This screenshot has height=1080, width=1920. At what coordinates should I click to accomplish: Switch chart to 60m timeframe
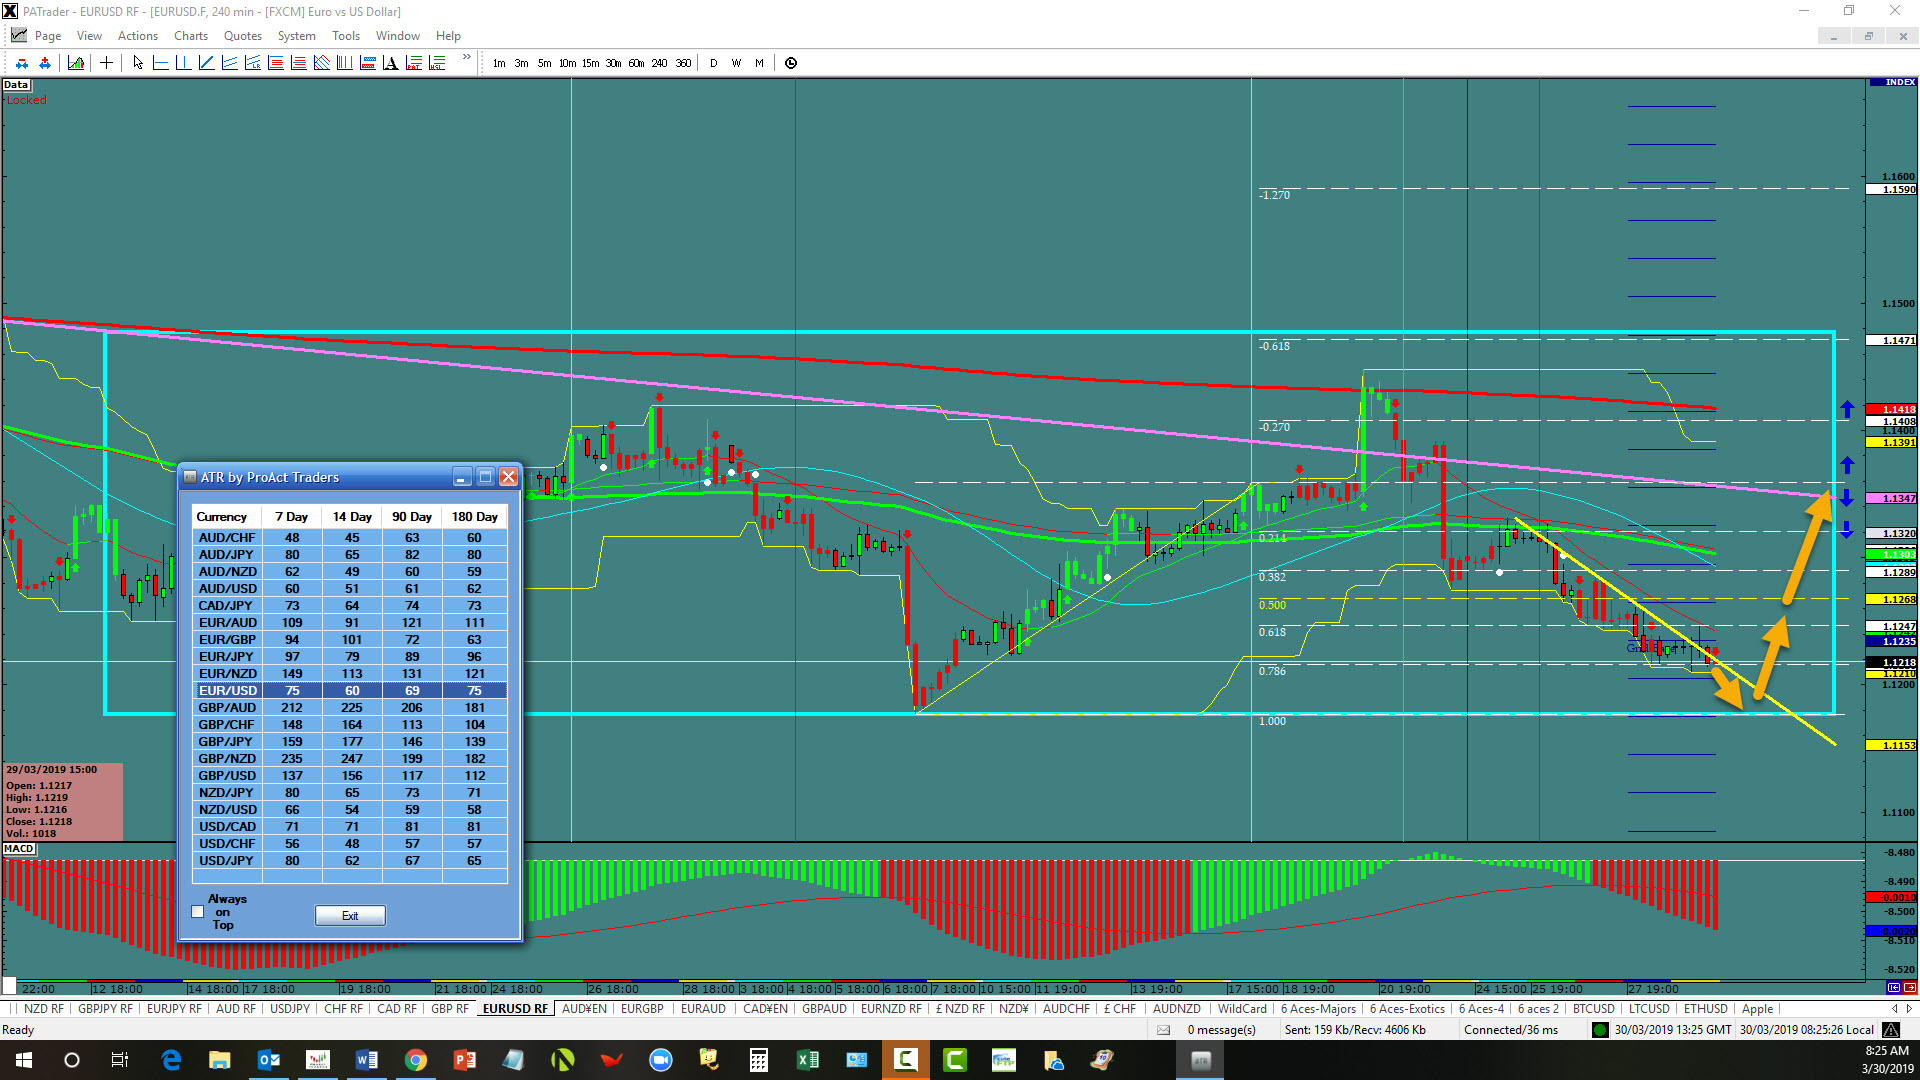click(637, 63)
